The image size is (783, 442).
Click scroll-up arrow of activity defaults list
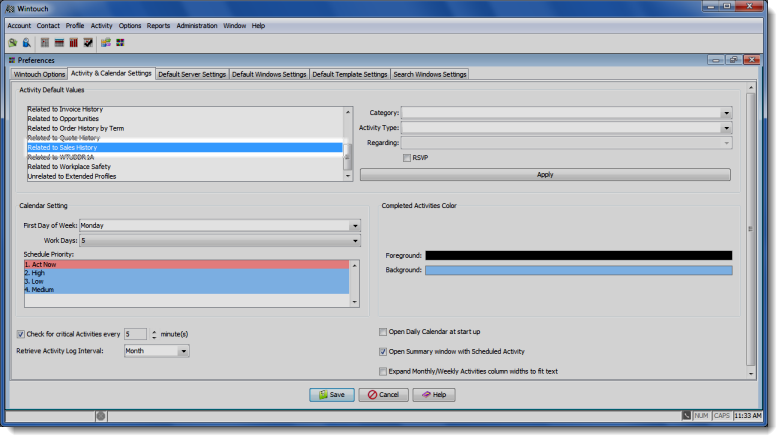348,111
